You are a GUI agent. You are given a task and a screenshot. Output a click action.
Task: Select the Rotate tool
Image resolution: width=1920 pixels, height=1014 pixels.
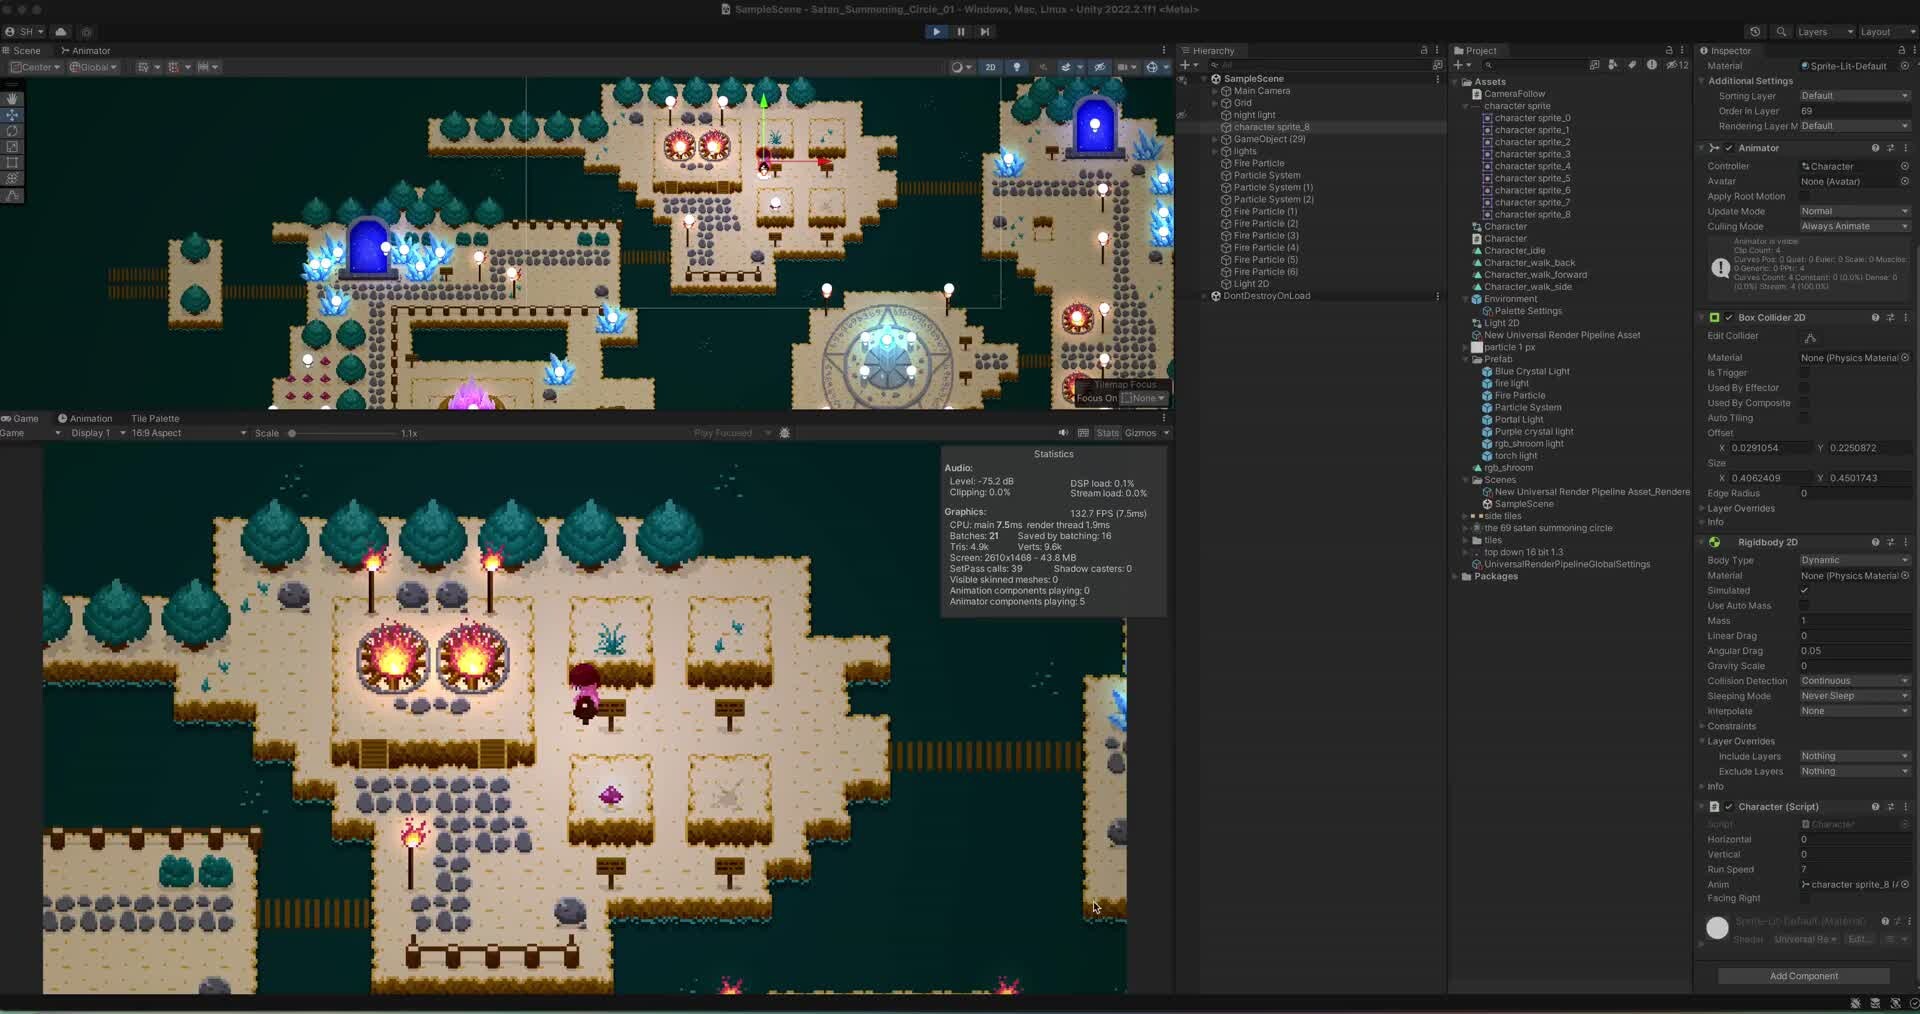tap(13, 131)
